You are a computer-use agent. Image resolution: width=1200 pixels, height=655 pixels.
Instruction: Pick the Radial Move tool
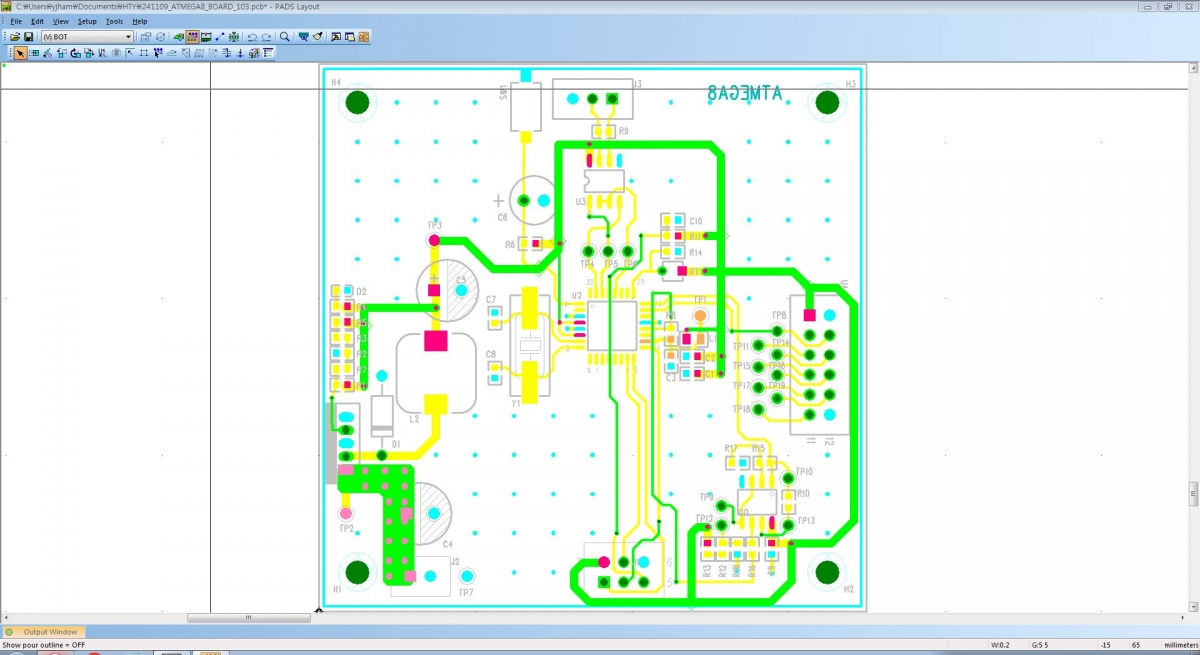[x=48, y=53]
